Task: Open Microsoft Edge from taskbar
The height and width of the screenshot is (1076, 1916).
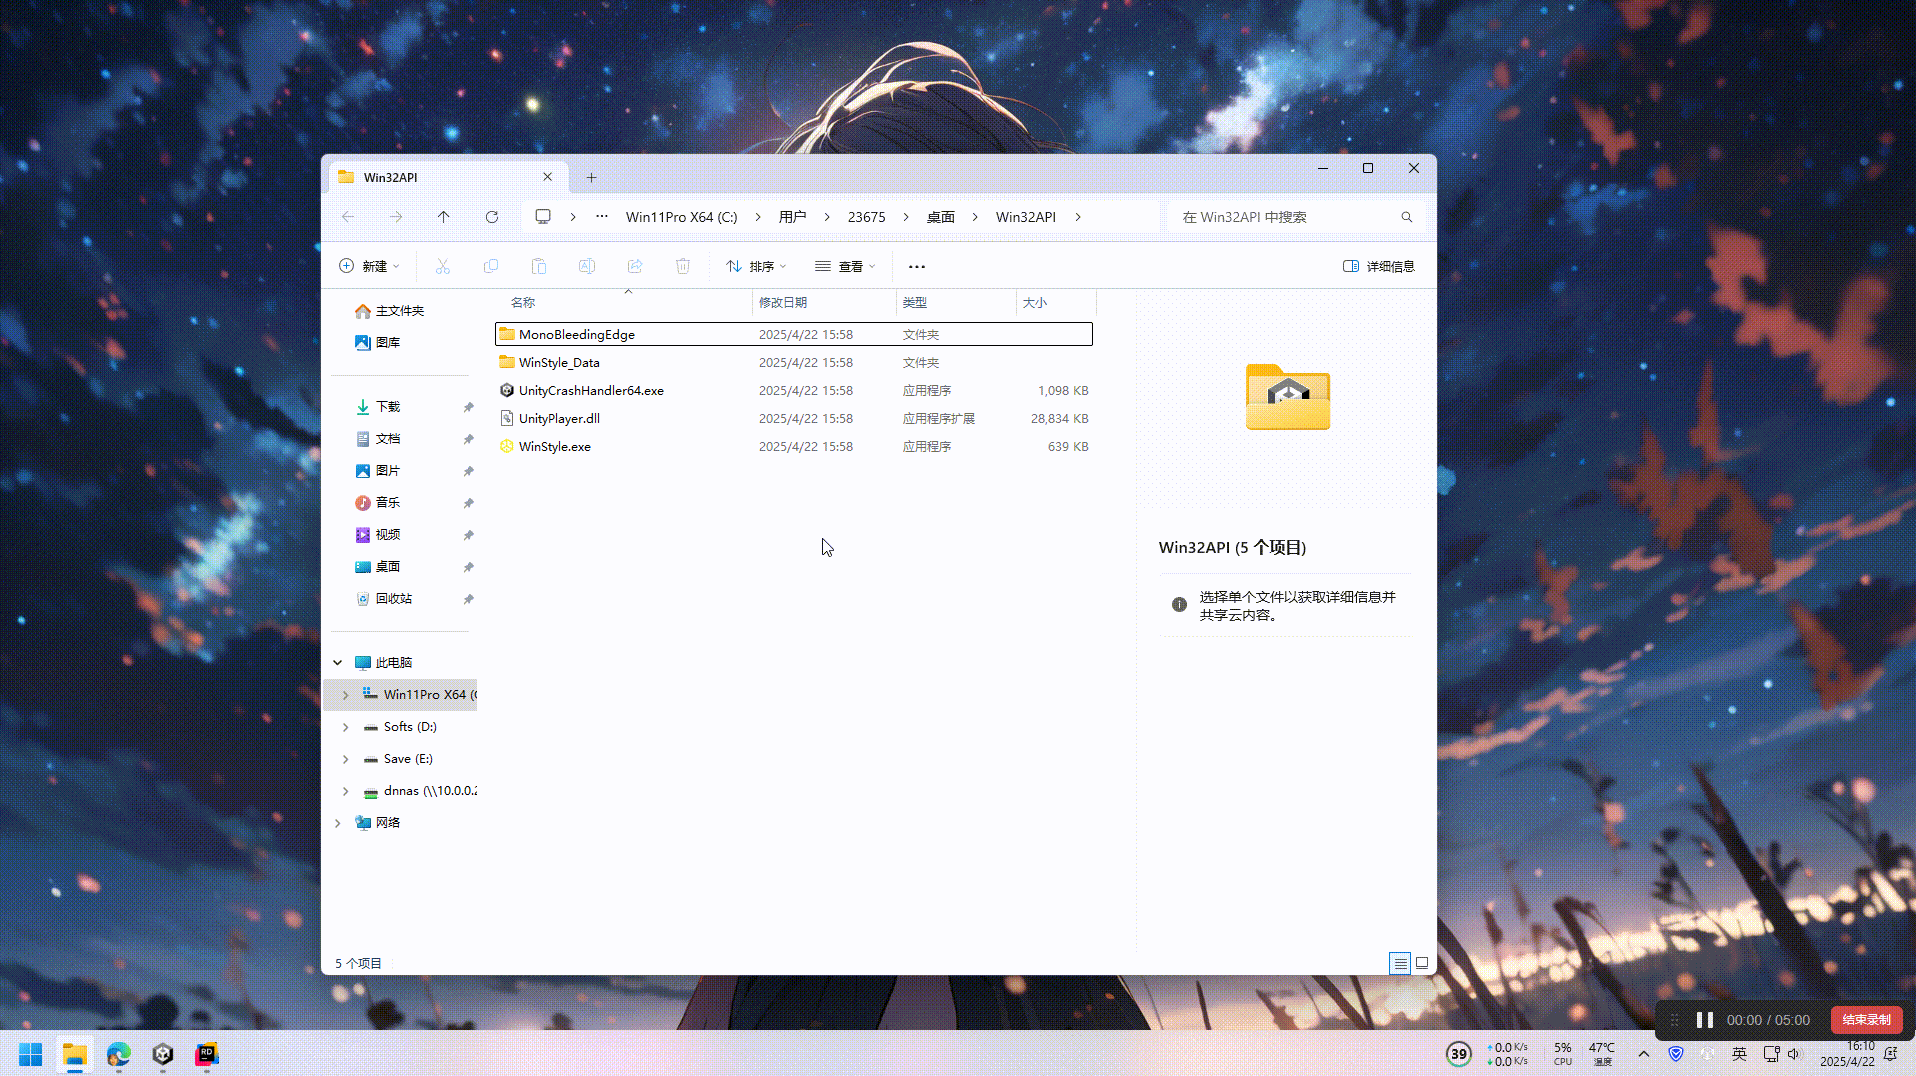Action: pos(119,1054)
